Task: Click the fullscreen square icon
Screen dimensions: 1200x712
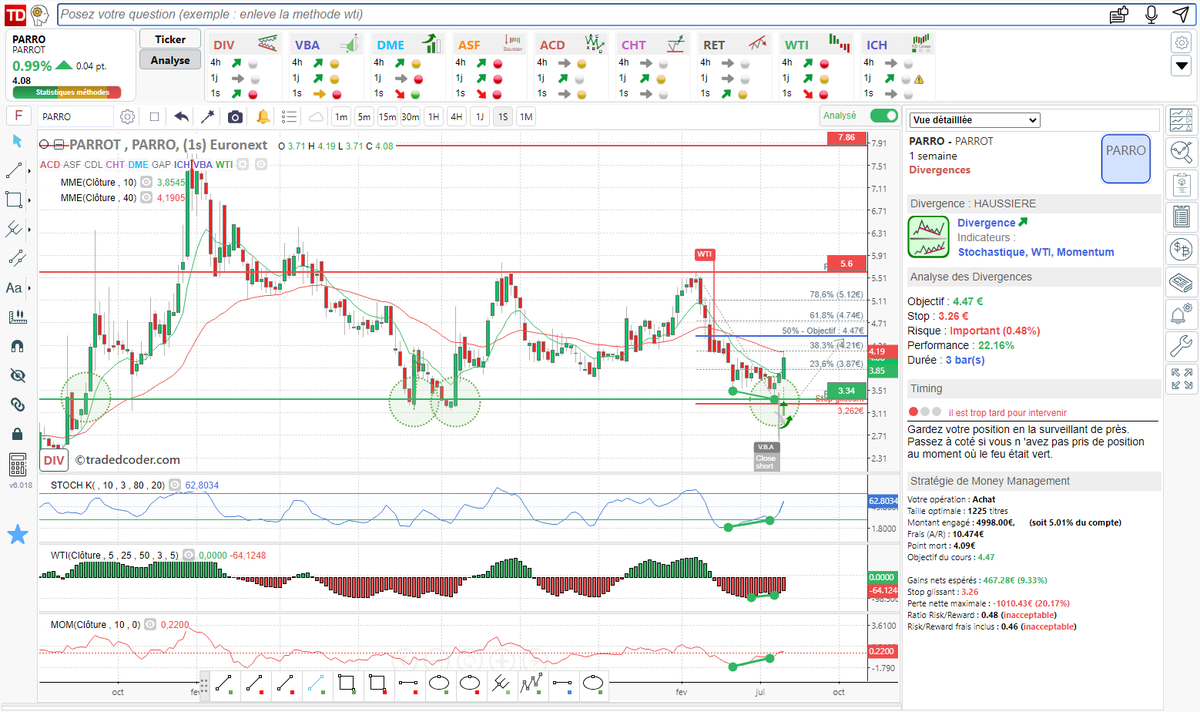Action: (x=154, y=116)
